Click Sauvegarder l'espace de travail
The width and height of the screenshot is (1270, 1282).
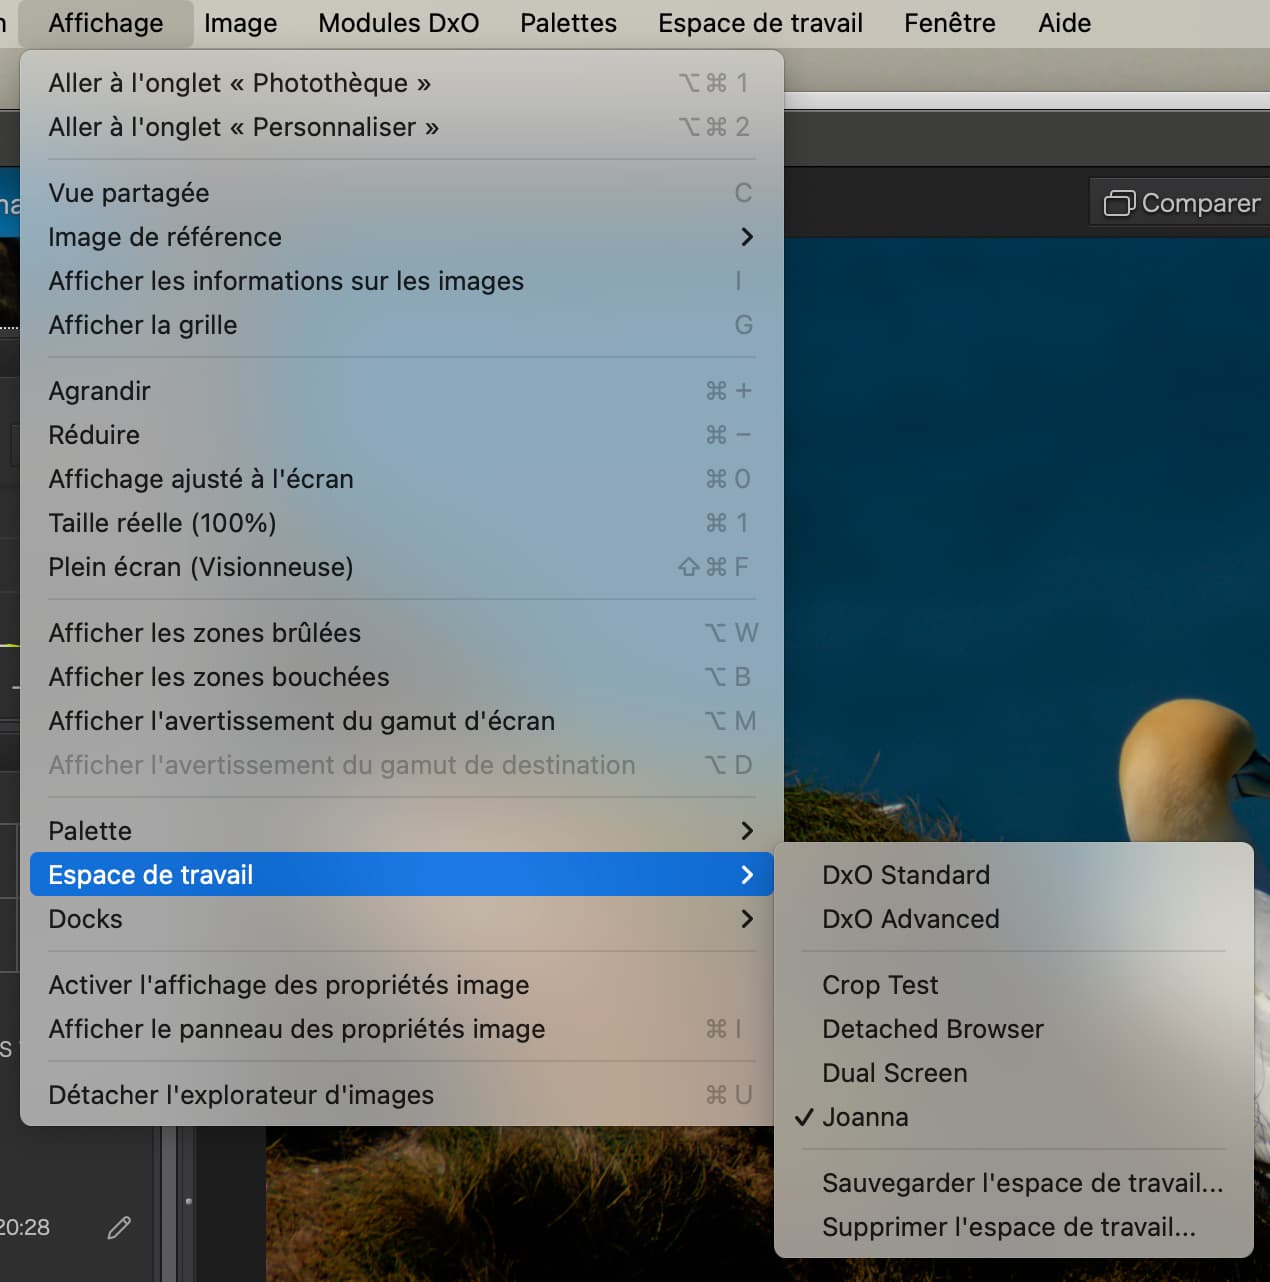[x=1021, y=1183]
